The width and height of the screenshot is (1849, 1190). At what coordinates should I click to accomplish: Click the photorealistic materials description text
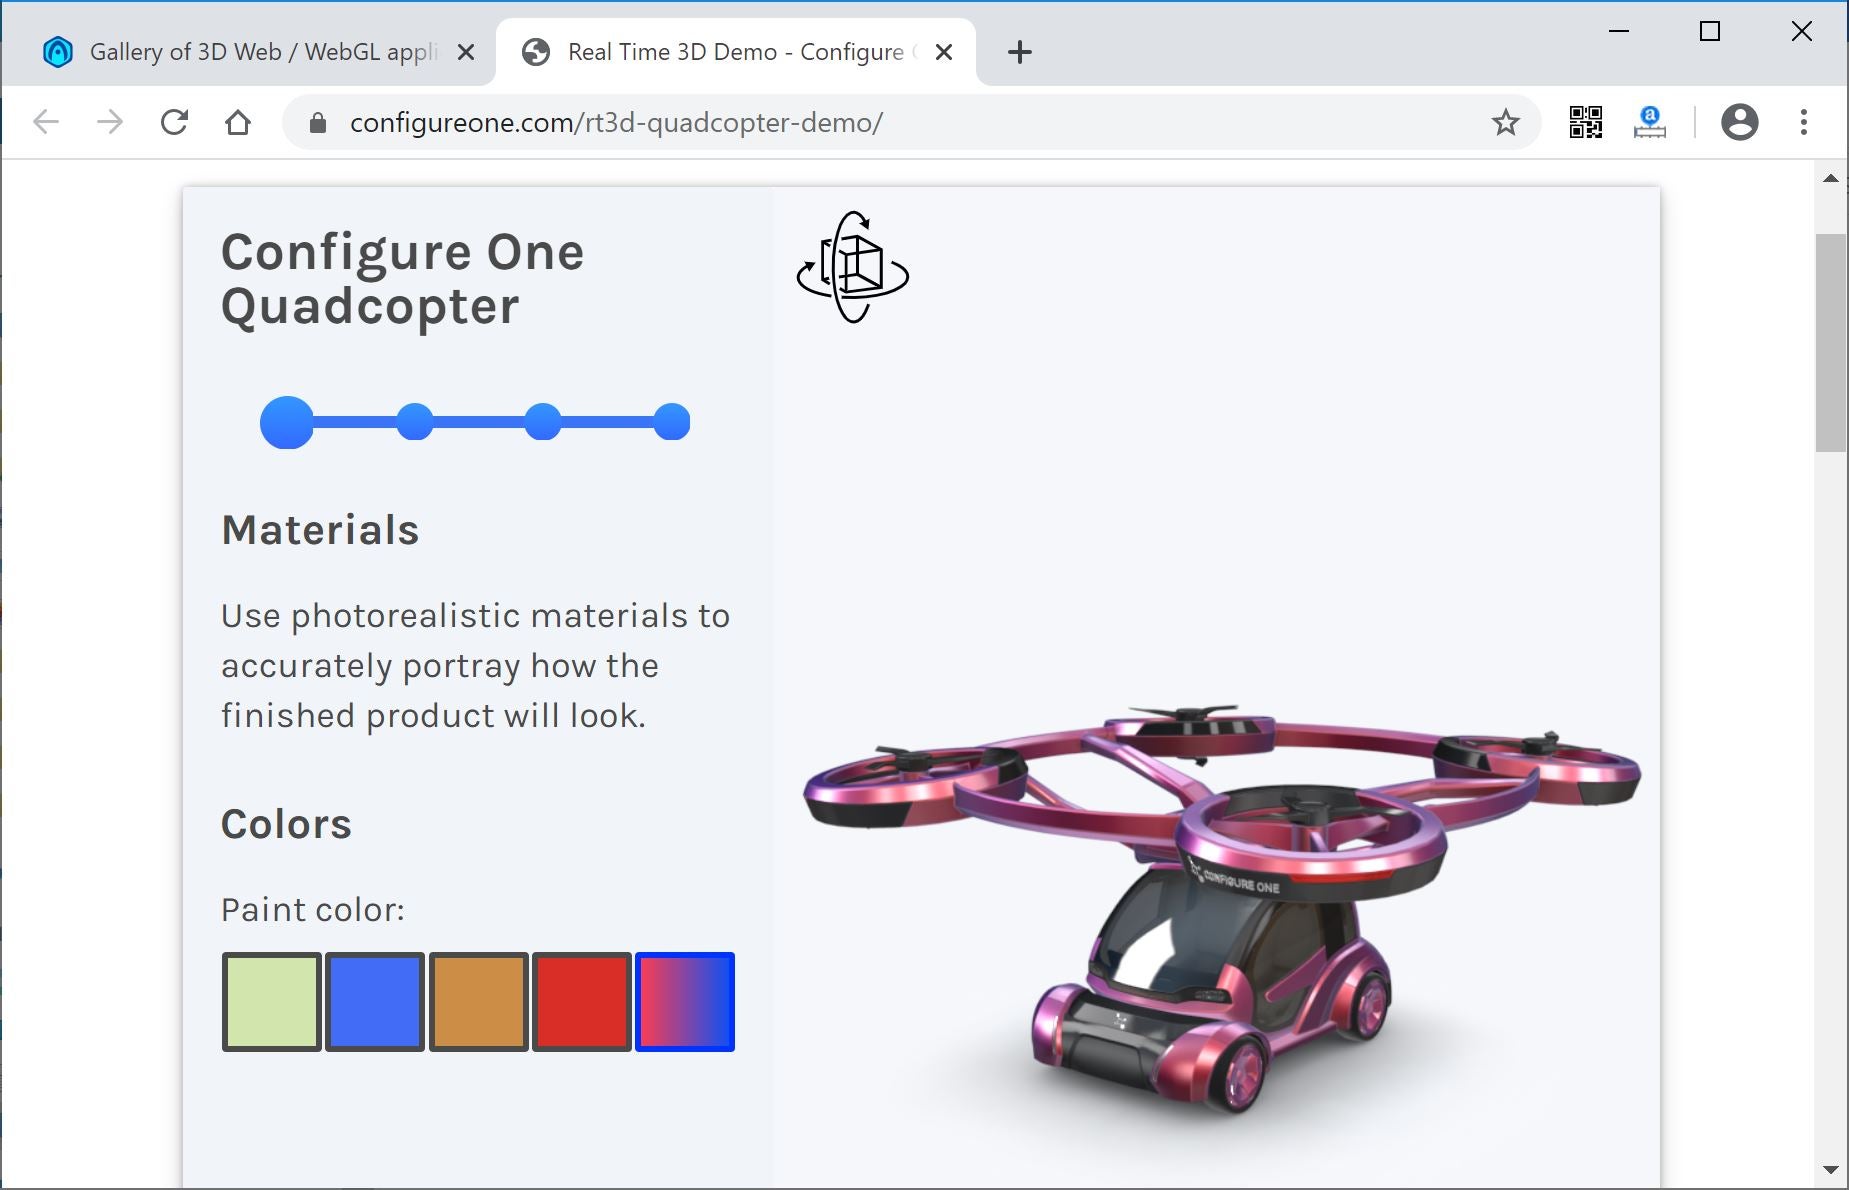pos(476,666)
